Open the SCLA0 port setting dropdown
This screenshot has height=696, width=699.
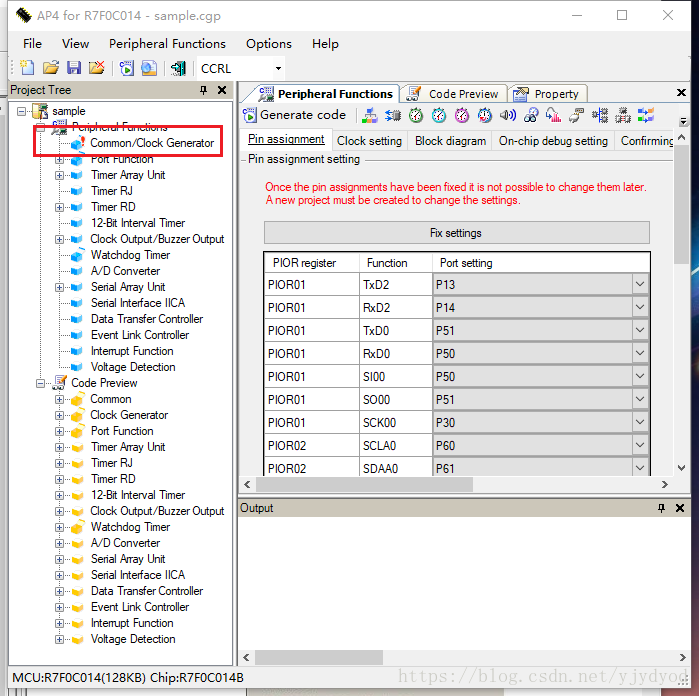click(x=640, y=445)
